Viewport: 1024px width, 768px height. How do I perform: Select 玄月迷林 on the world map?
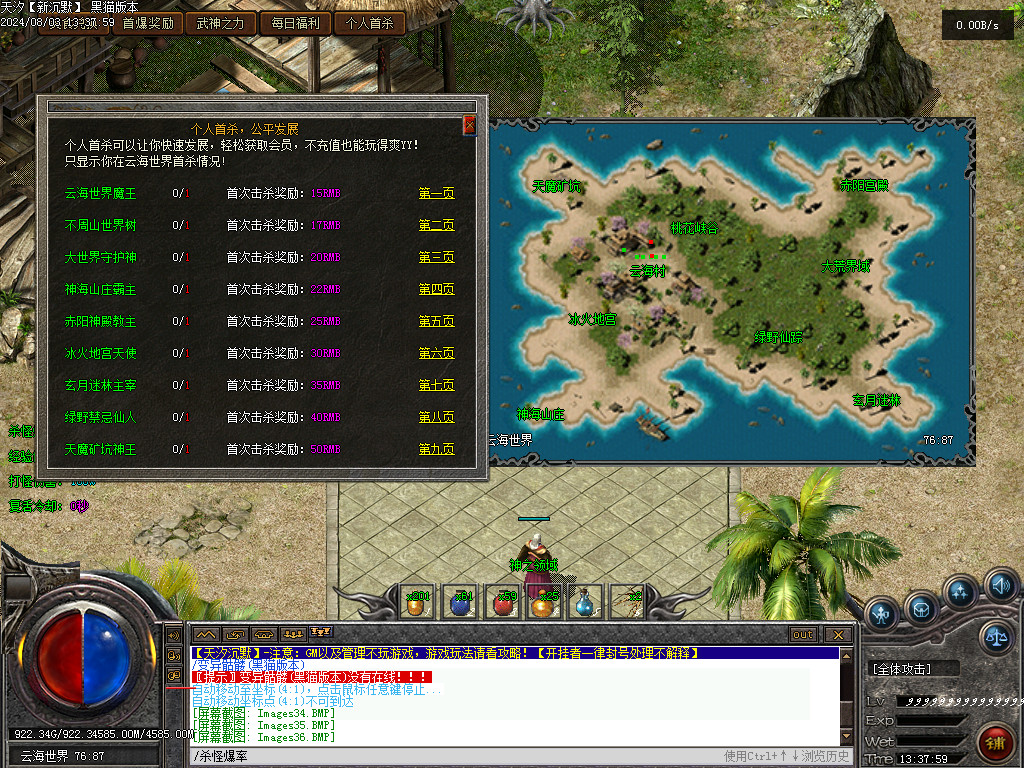click(876, 400)
